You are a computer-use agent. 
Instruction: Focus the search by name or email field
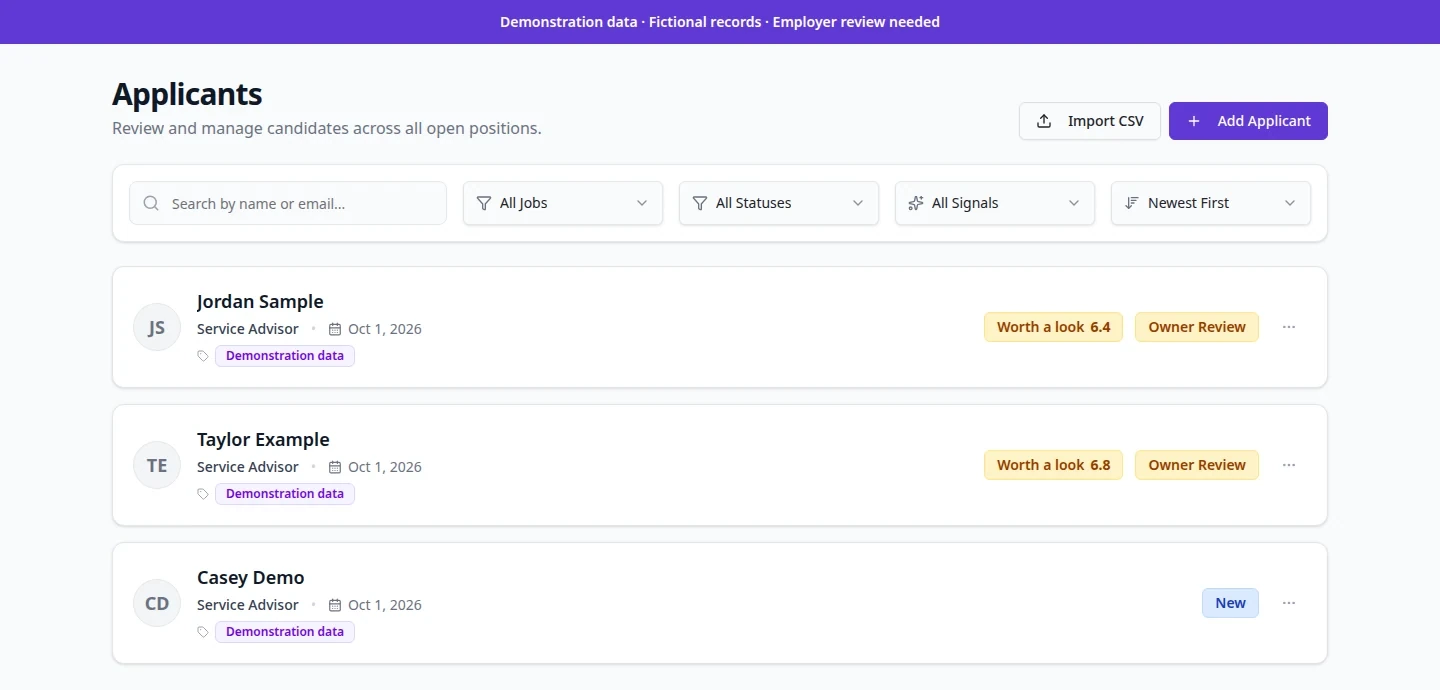point(288,203)
